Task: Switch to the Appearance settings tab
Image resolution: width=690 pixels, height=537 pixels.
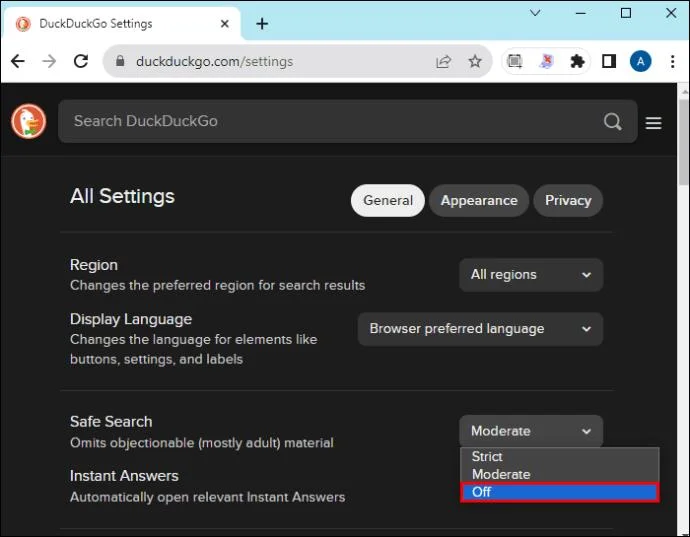Action: [479, 201]
